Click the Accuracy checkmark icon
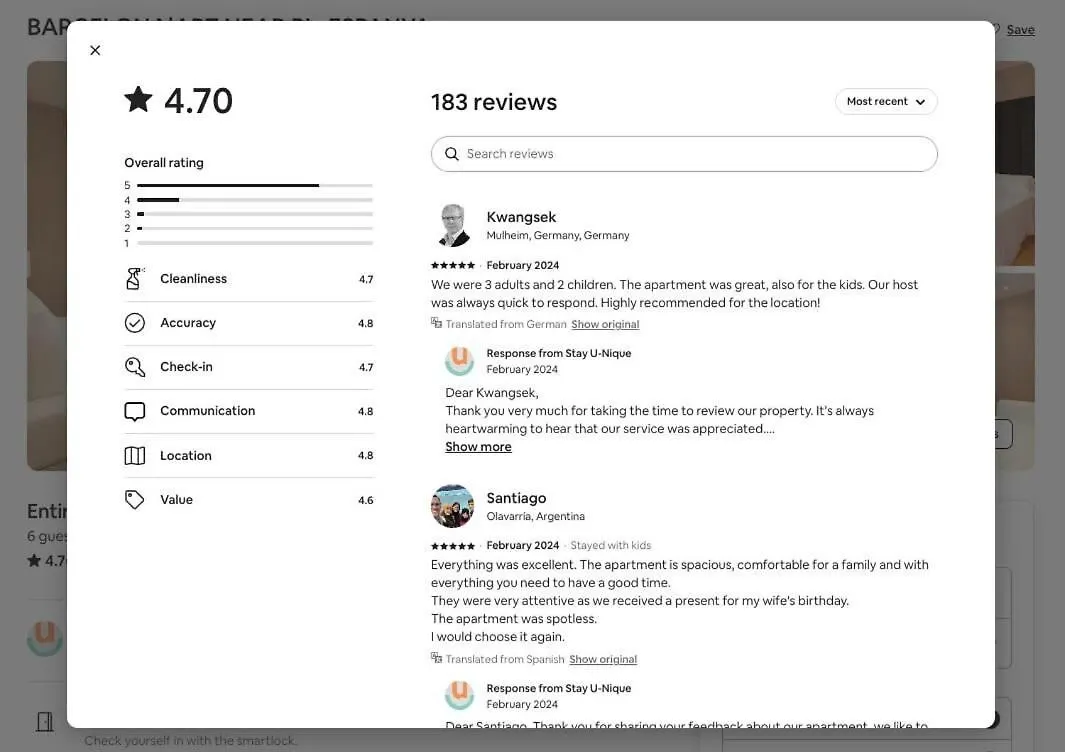The height and width of the screenshot is (752, 1065). (134, 323)
